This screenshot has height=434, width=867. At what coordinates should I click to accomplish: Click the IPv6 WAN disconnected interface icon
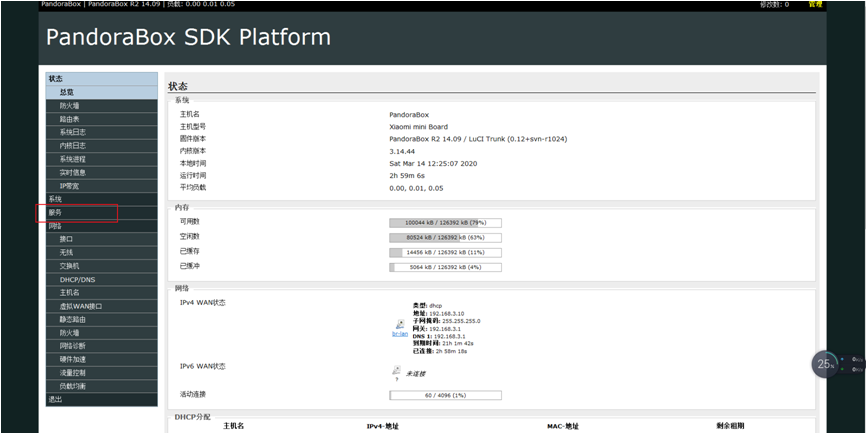[396, 370]
